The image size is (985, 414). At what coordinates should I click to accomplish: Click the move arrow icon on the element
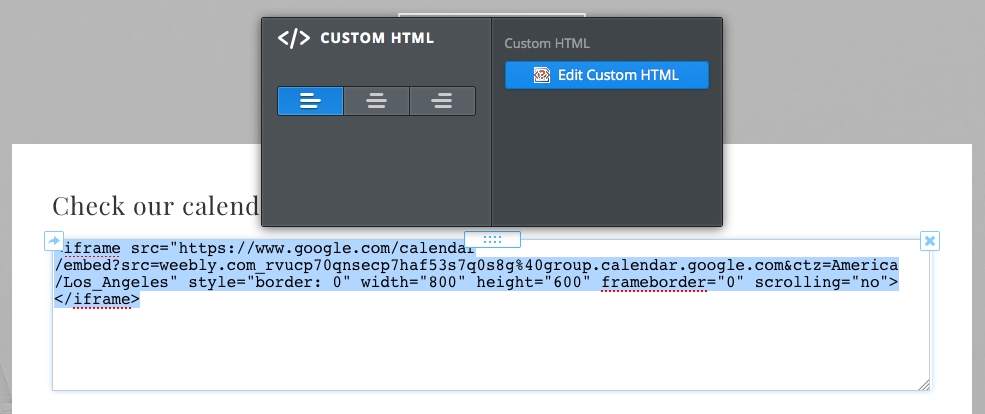[x=54, y=241]
